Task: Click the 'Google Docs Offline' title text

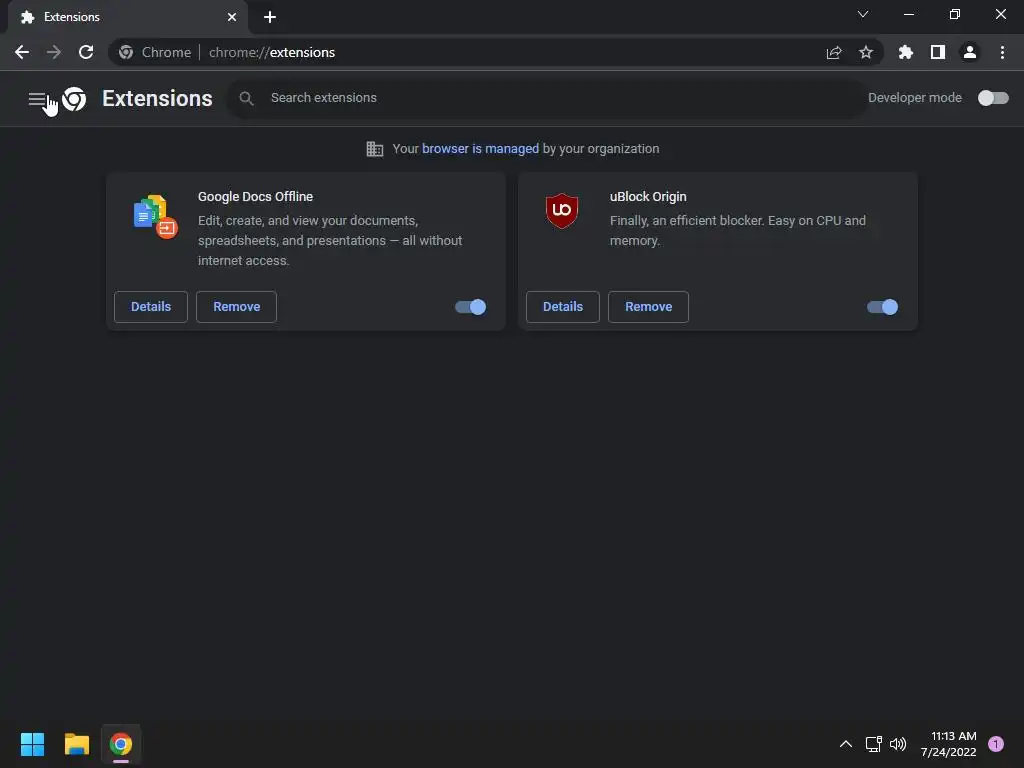Action: [x=255, y=197]
